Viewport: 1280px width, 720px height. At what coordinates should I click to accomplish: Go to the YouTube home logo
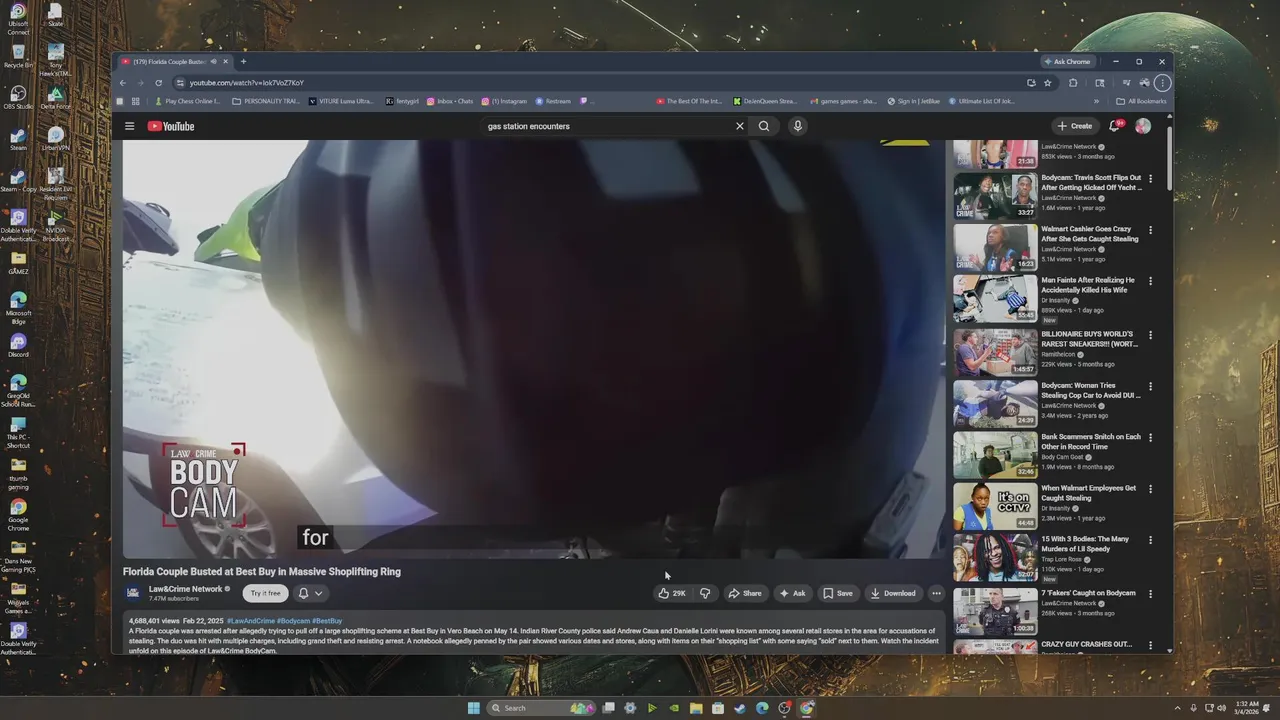tap(171, 126)
